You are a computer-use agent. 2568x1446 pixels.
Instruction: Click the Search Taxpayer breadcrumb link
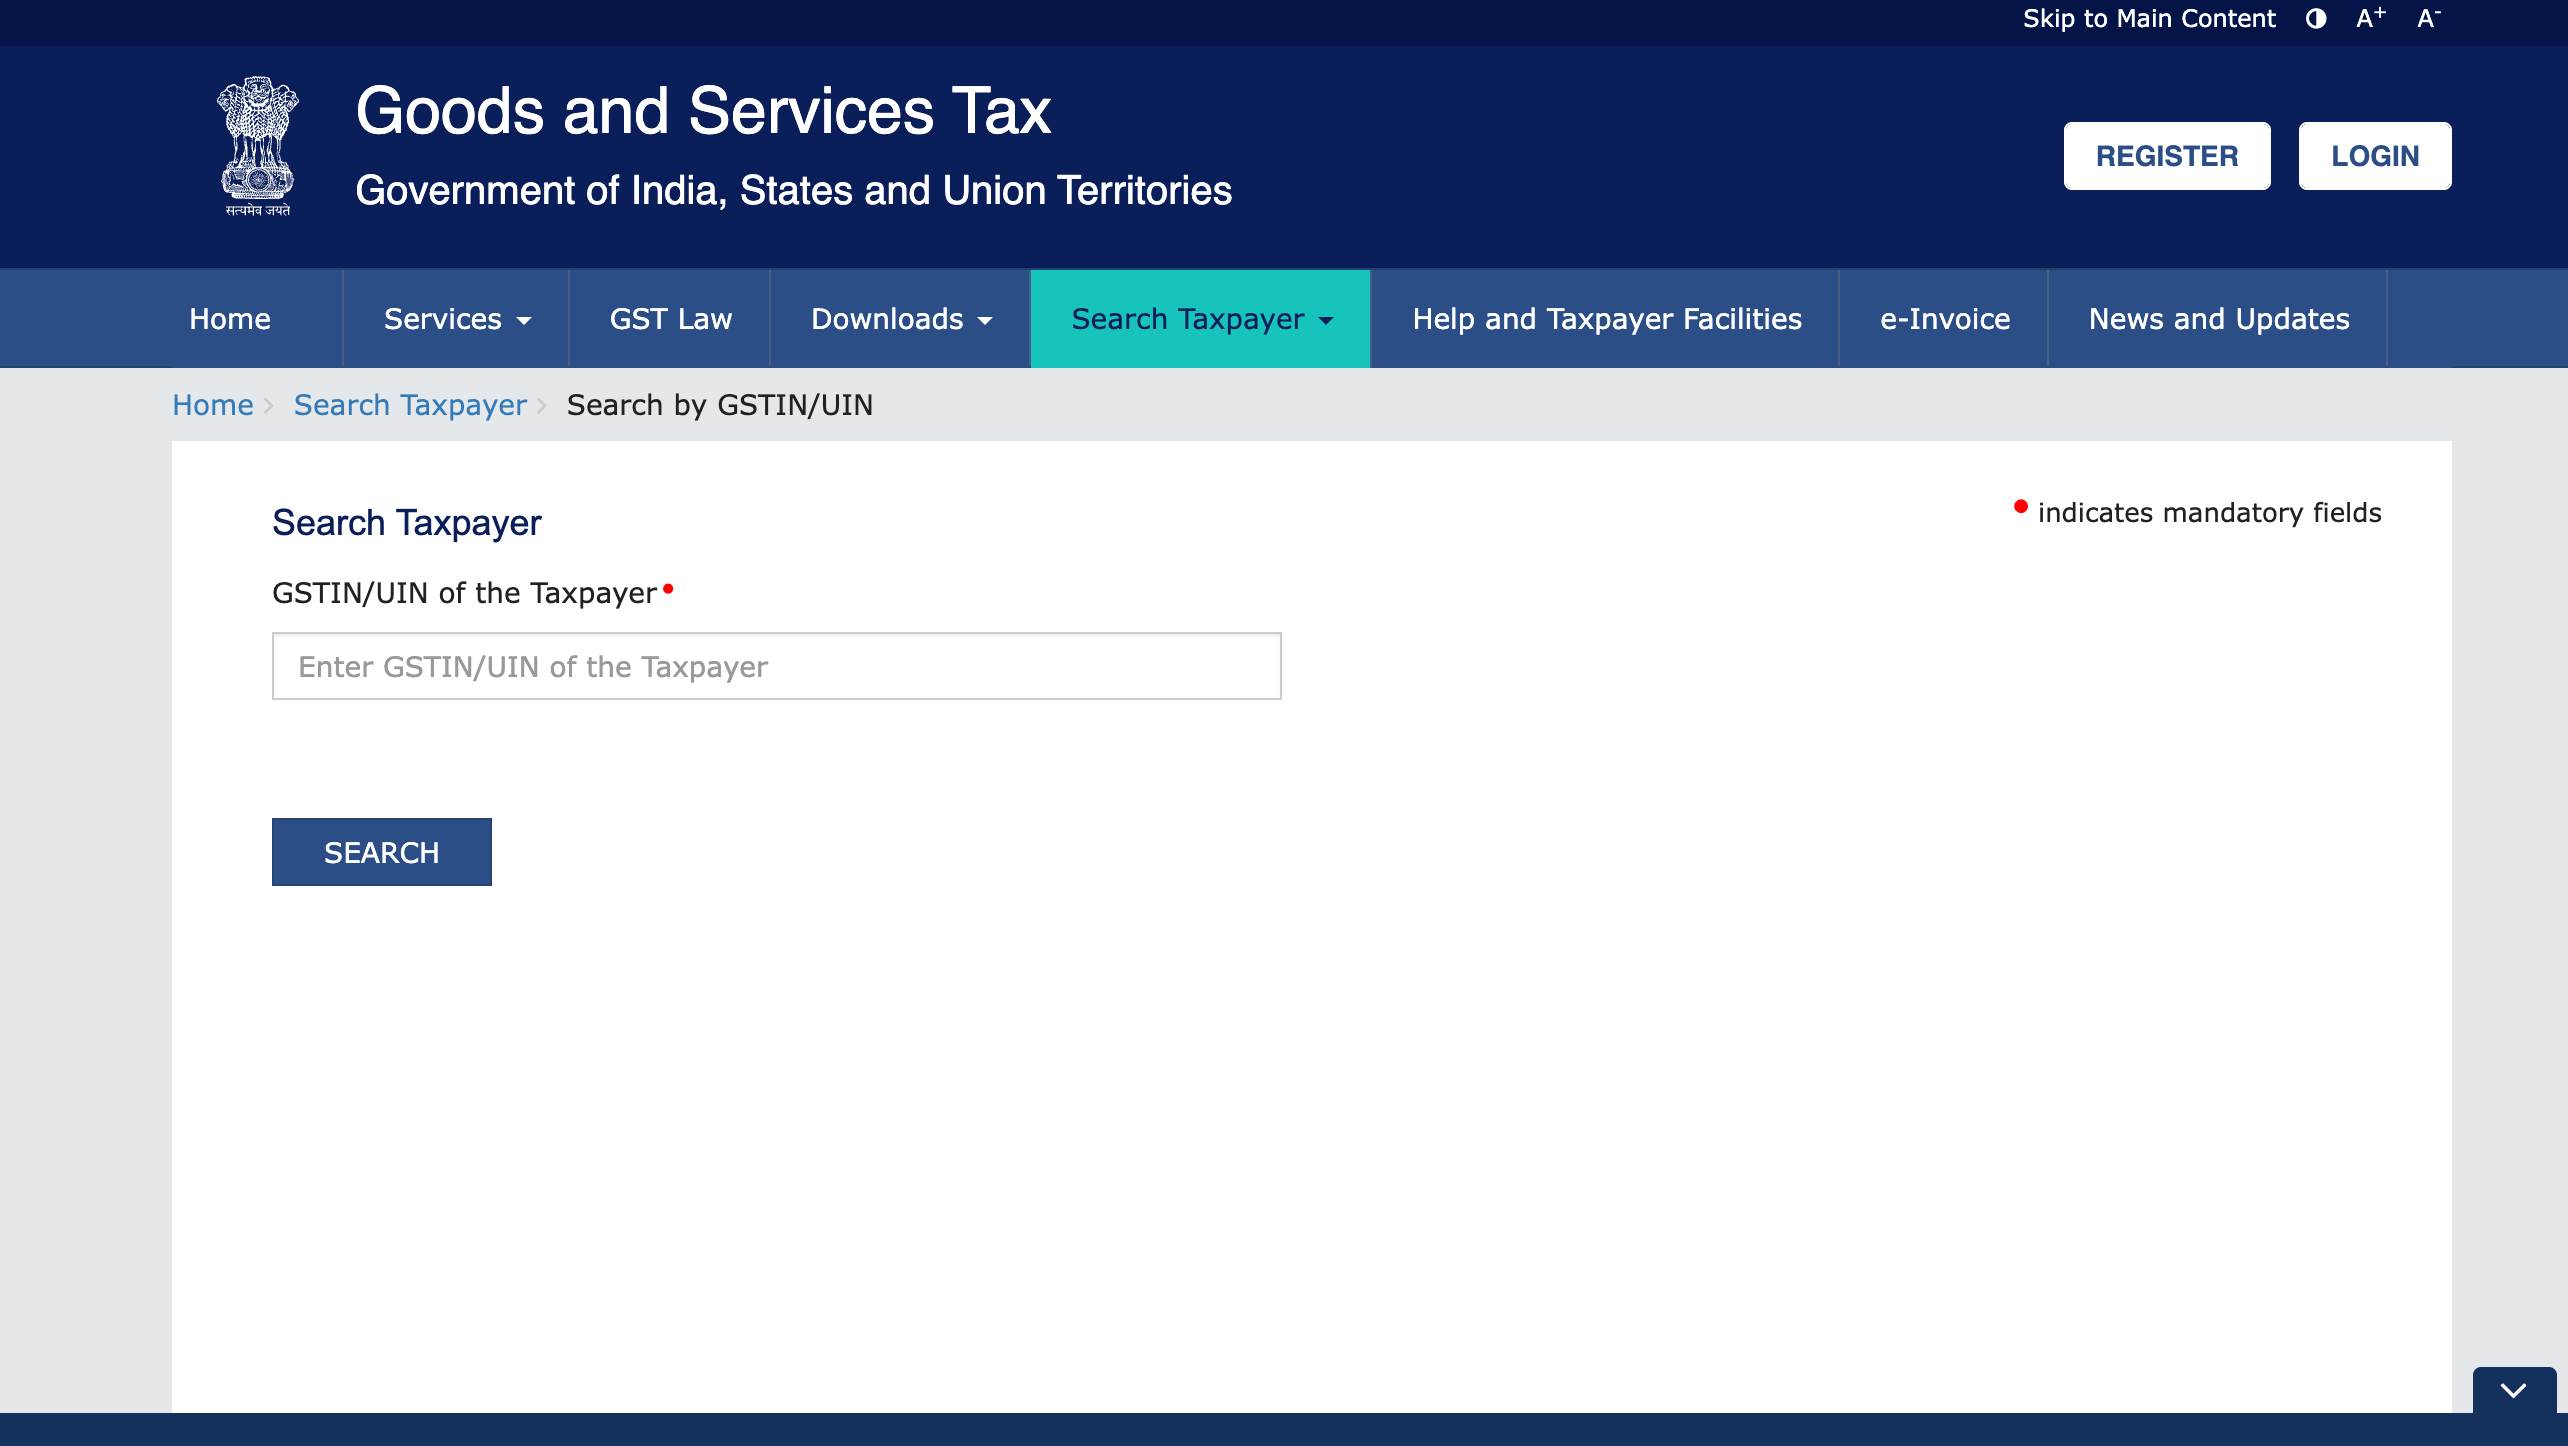point(410,405)
